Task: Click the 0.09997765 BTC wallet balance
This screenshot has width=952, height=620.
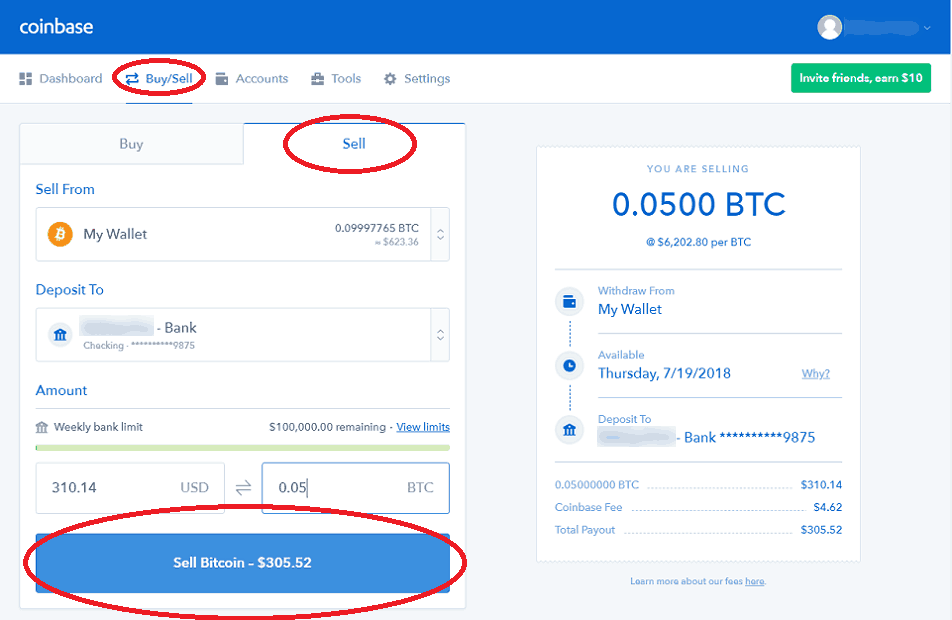Action: (x=376, y=228)
